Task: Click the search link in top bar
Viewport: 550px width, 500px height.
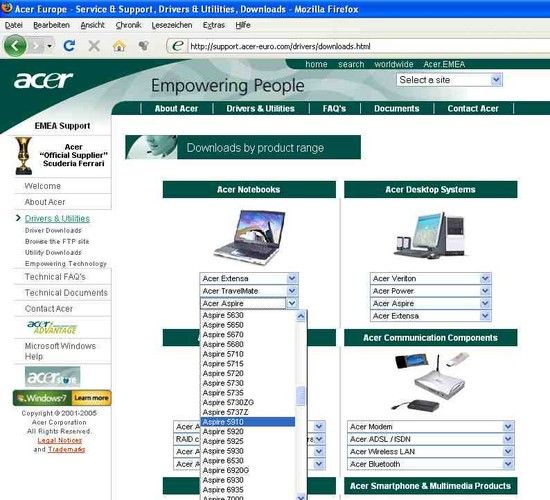Action: 351,64
